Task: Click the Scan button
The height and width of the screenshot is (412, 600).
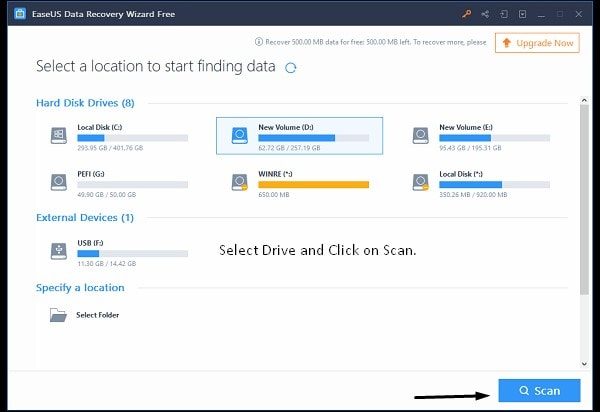Action: click(x=539, y=391)
